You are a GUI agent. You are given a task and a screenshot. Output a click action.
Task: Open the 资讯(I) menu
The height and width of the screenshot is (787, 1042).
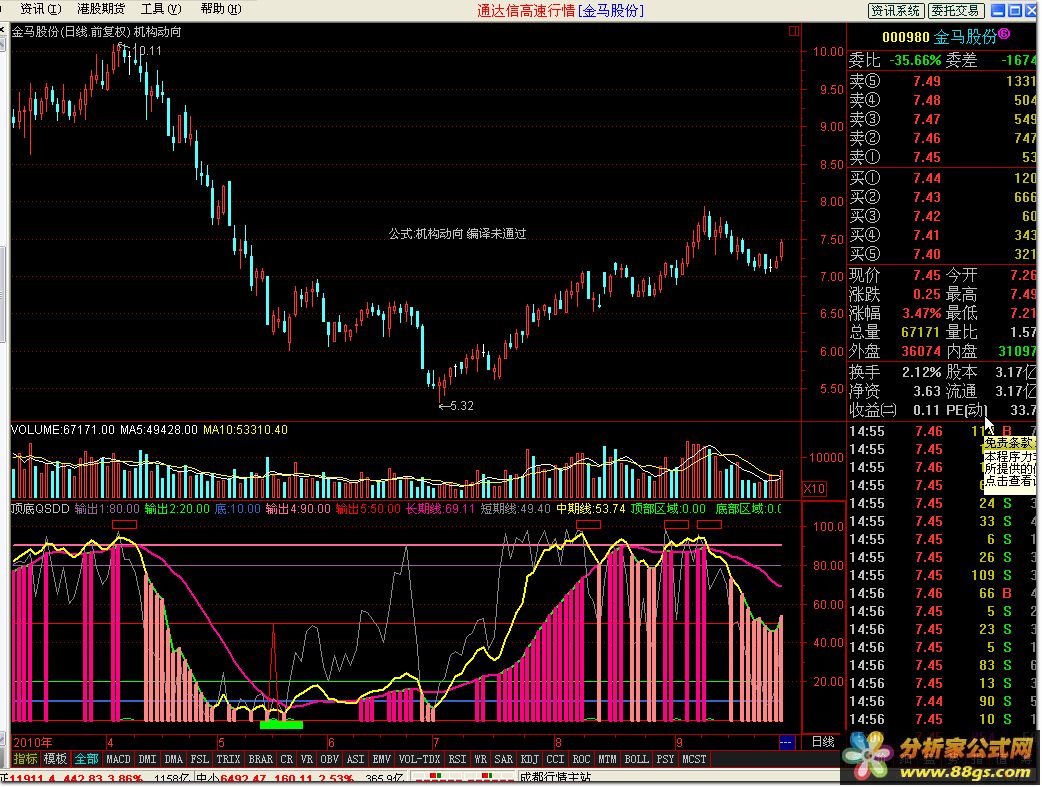tap(41, 9)
